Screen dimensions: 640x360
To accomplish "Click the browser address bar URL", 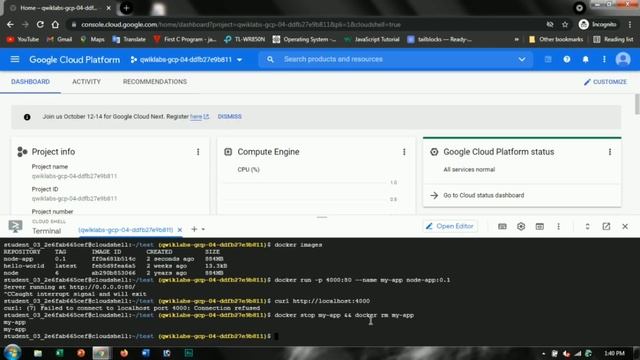I will [240, 24].
